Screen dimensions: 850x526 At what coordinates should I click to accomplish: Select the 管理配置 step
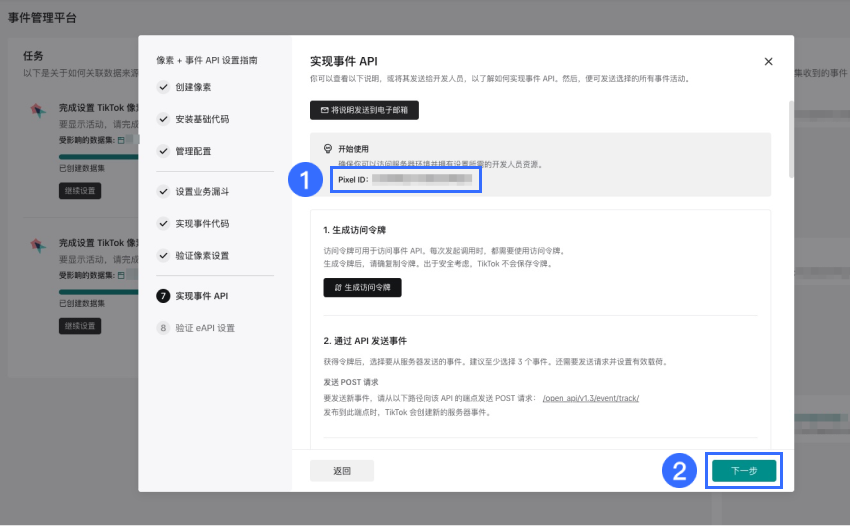[193, 151]
